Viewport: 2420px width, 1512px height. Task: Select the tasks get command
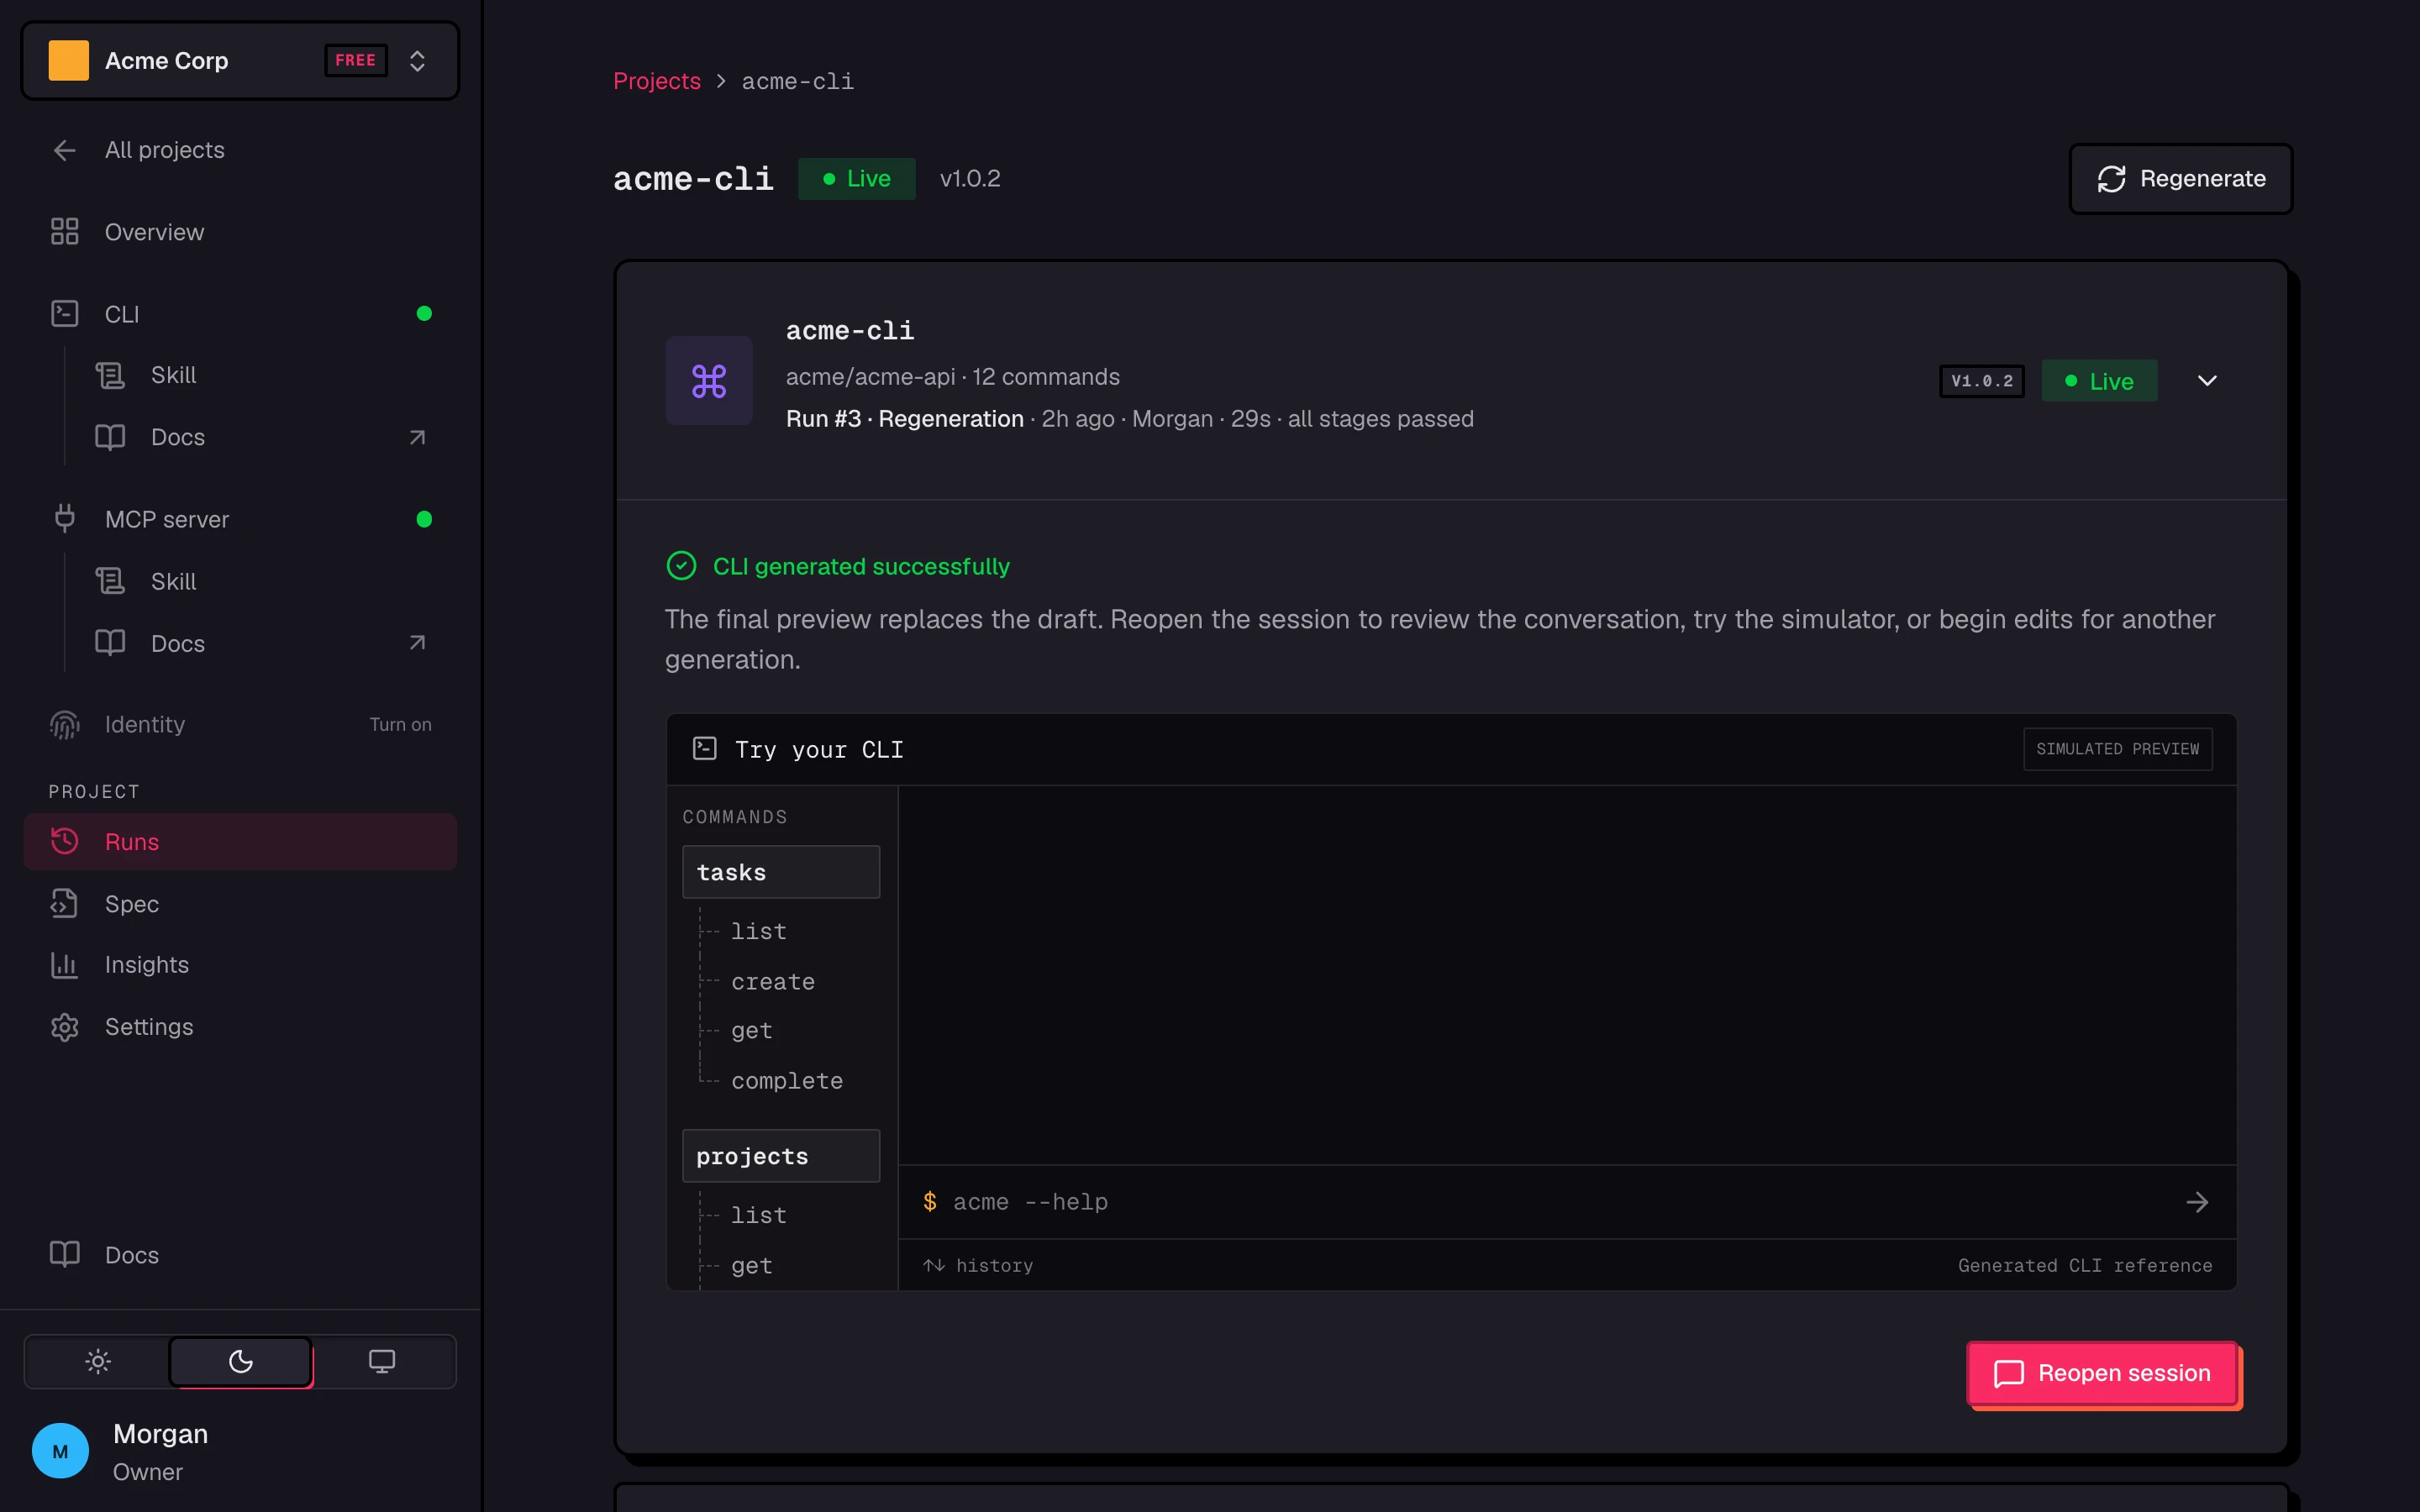tap(752, 1031)
